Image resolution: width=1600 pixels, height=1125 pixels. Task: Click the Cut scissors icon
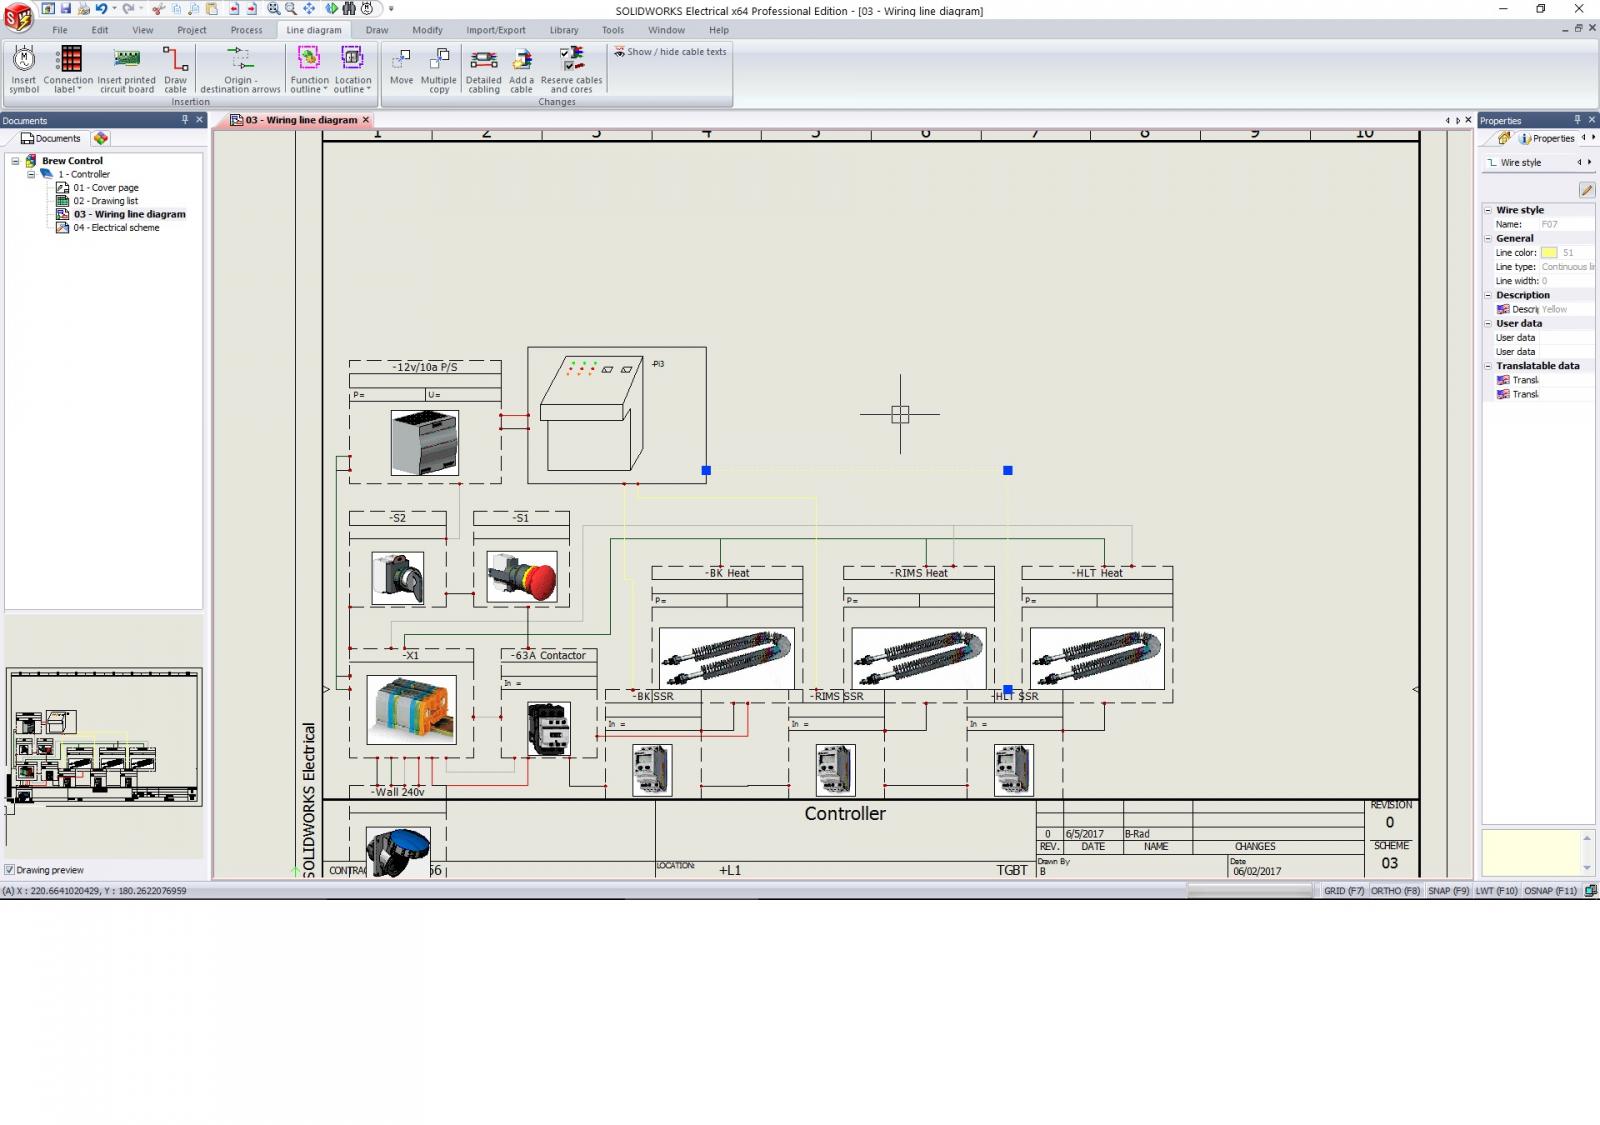pyautogui.click(x=158, y=8)
